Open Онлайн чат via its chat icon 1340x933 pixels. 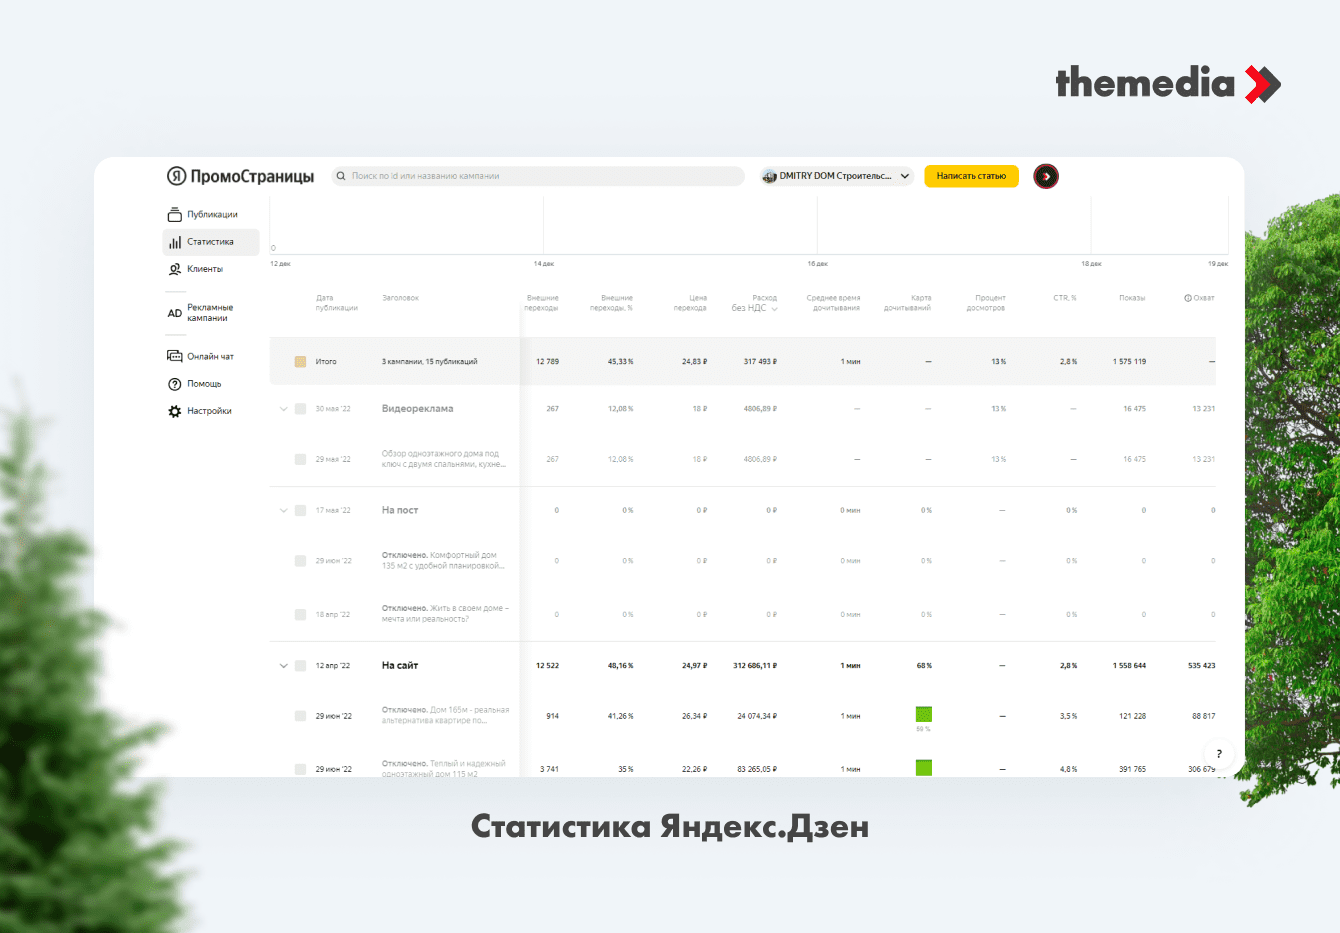[x=175, y=356]
